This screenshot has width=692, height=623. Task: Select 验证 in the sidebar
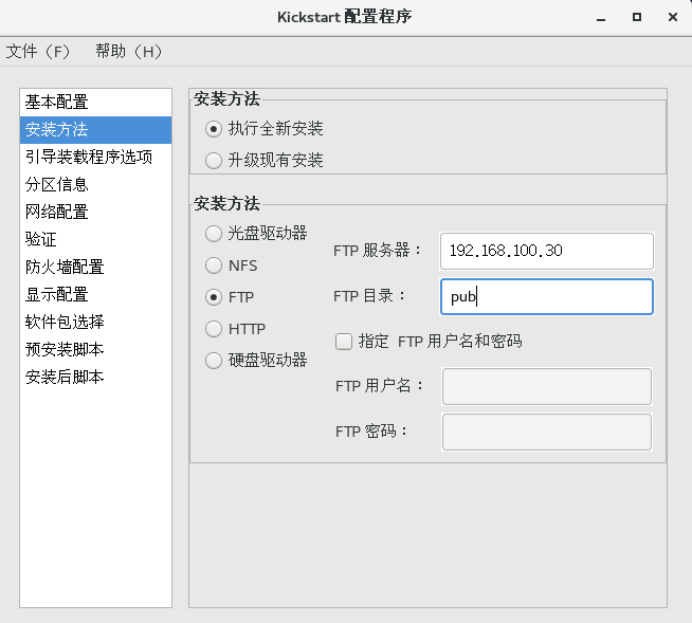(x=95, y=240)
